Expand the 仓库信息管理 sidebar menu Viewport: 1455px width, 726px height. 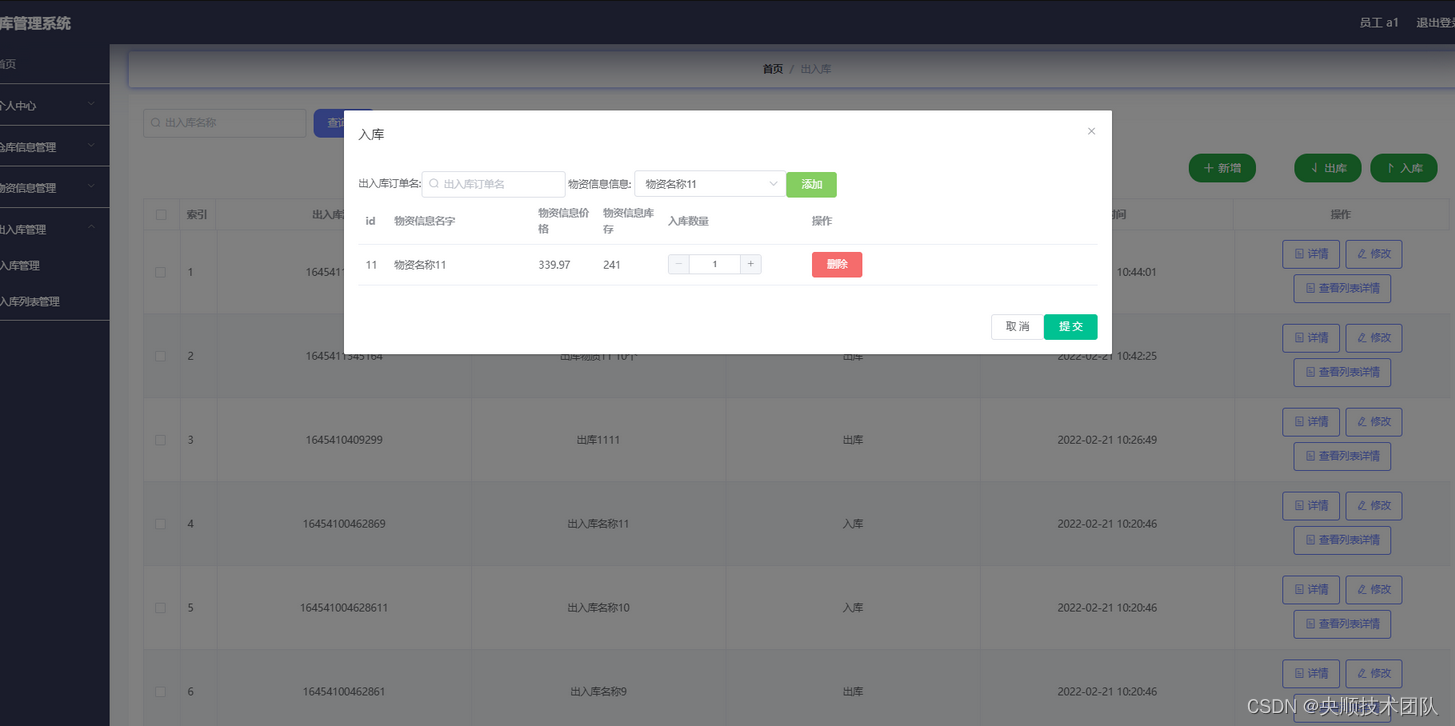[x=54, y=147]
